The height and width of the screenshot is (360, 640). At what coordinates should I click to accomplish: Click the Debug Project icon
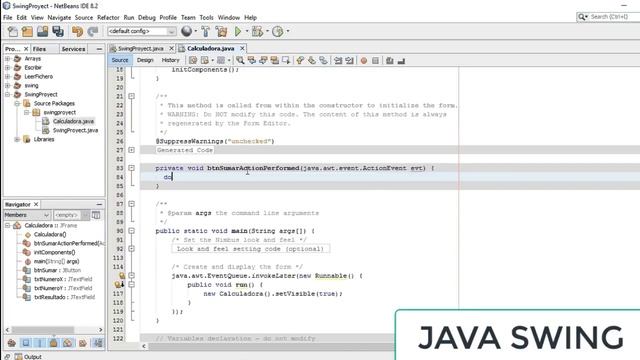pos(258,31)
